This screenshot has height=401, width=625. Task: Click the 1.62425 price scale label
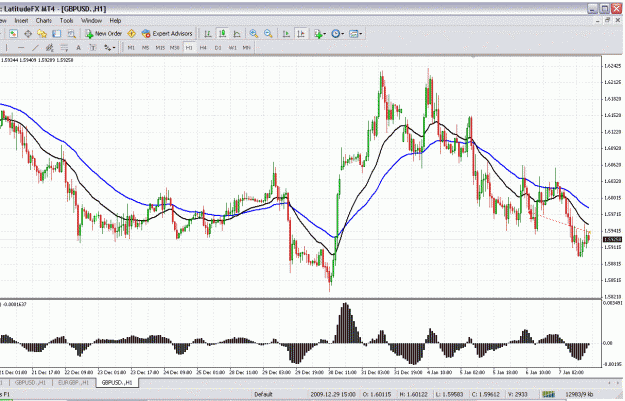tap(613, 66)
